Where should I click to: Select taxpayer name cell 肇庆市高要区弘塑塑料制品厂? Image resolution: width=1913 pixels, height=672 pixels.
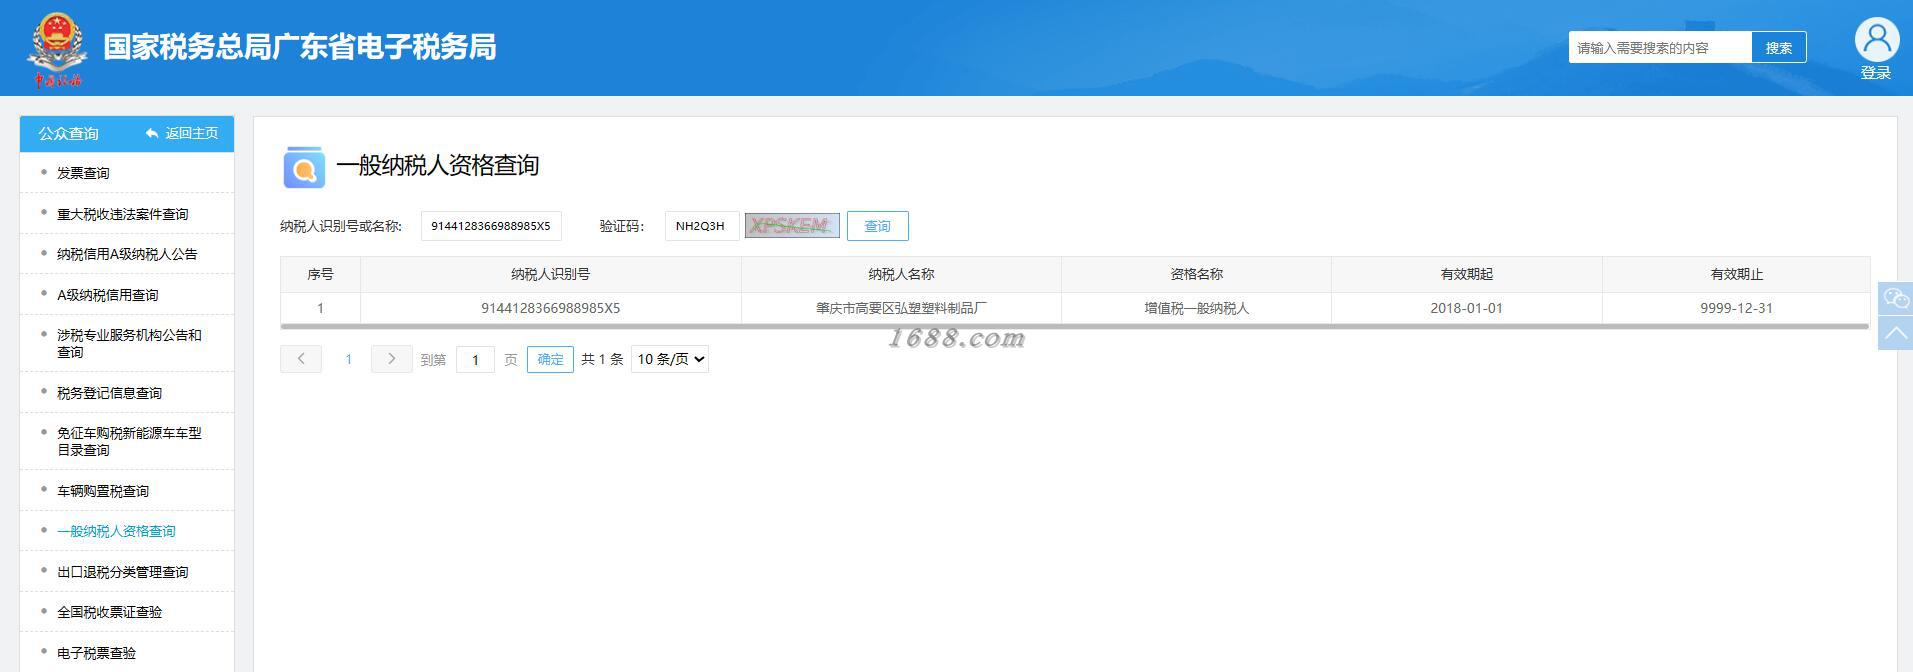(901, 308)
